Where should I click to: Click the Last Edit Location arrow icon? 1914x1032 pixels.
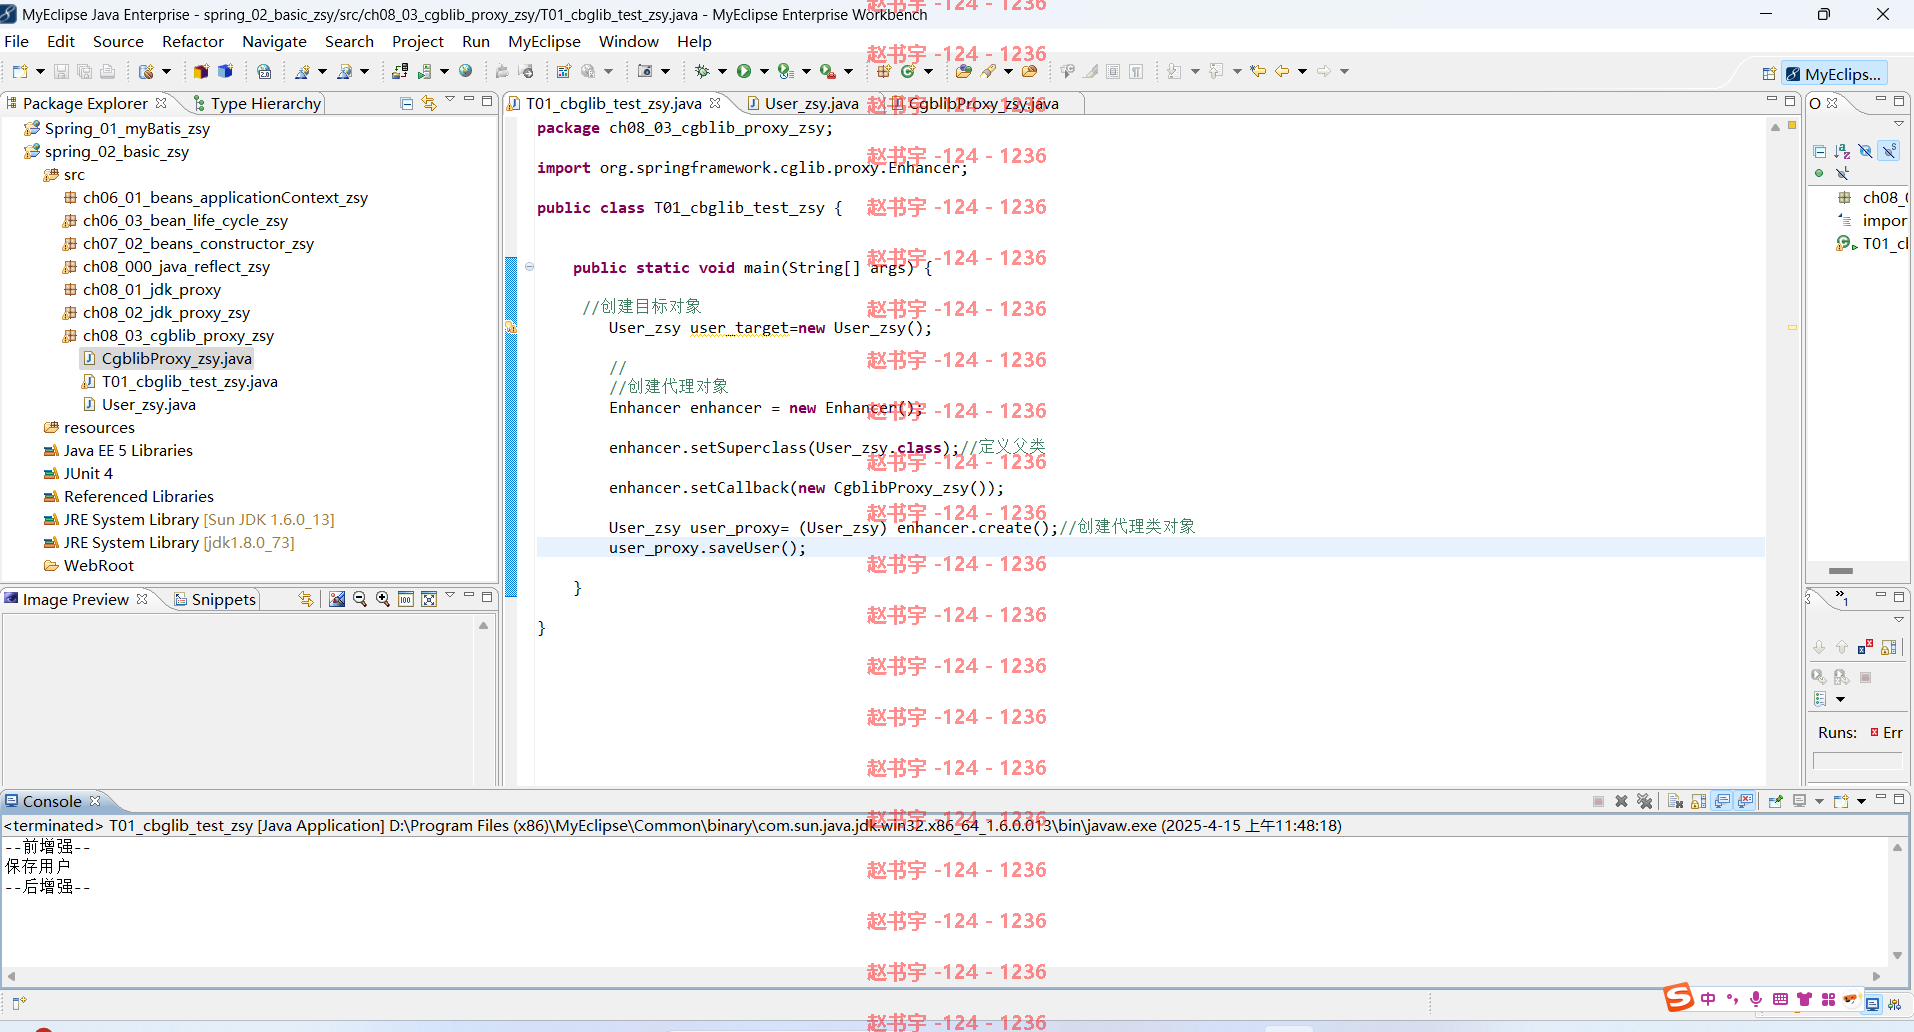pyautogui.click(x=1258, y=71)
